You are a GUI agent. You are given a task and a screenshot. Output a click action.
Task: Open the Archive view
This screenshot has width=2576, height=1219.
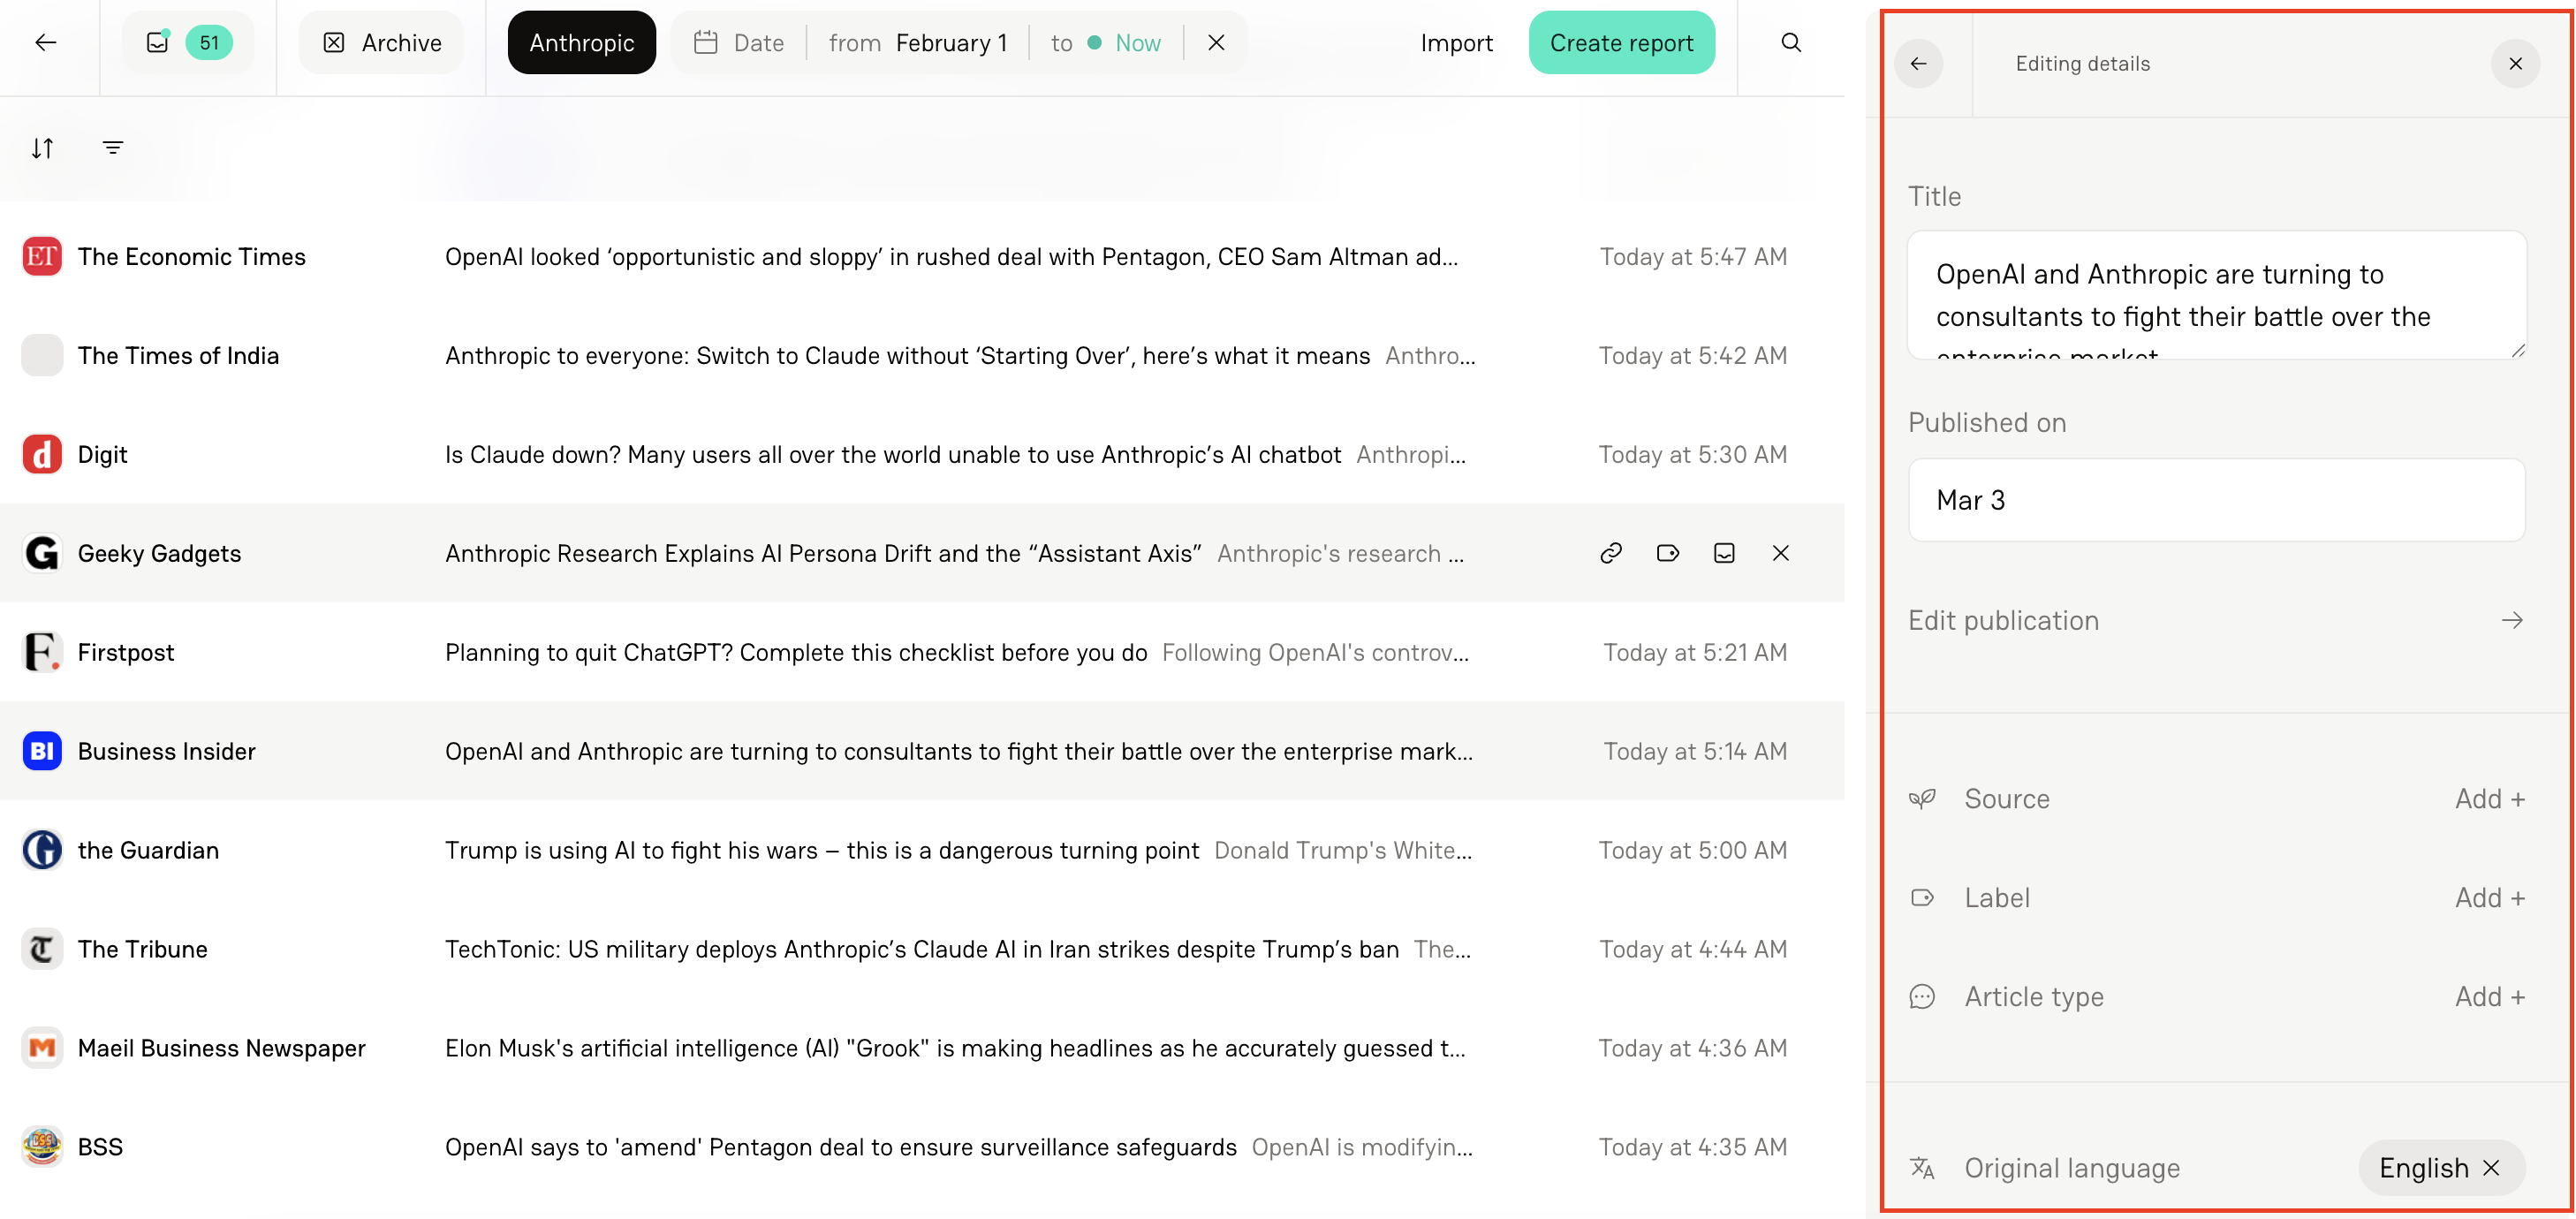pyautogui.click(x=380, y=42)
